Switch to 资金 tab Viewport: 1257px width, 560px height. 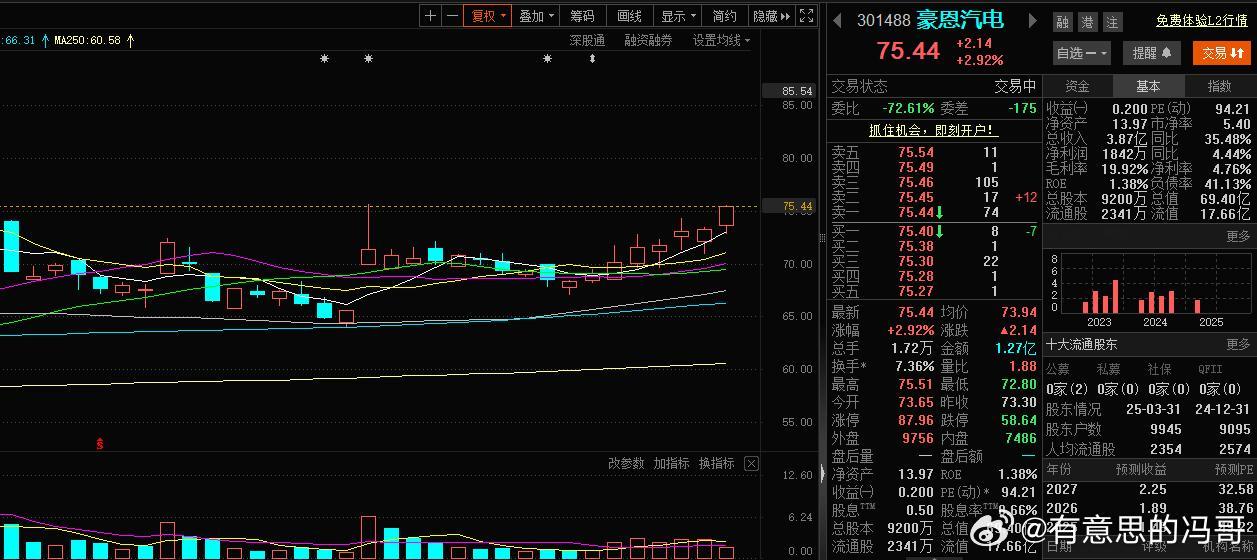1077,86
